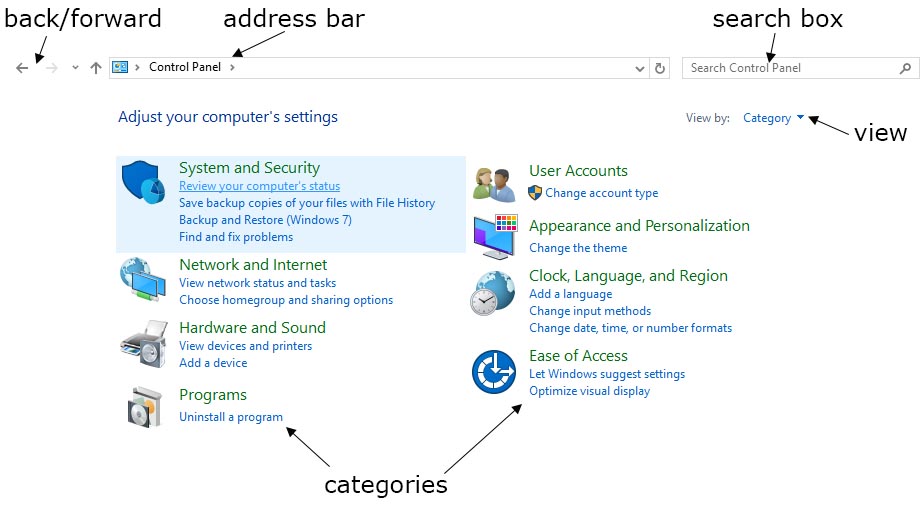The height and width of the screenshot is (505, 923).
Task: Click the shield icon beside Change account type
Action: coord(534,192)
